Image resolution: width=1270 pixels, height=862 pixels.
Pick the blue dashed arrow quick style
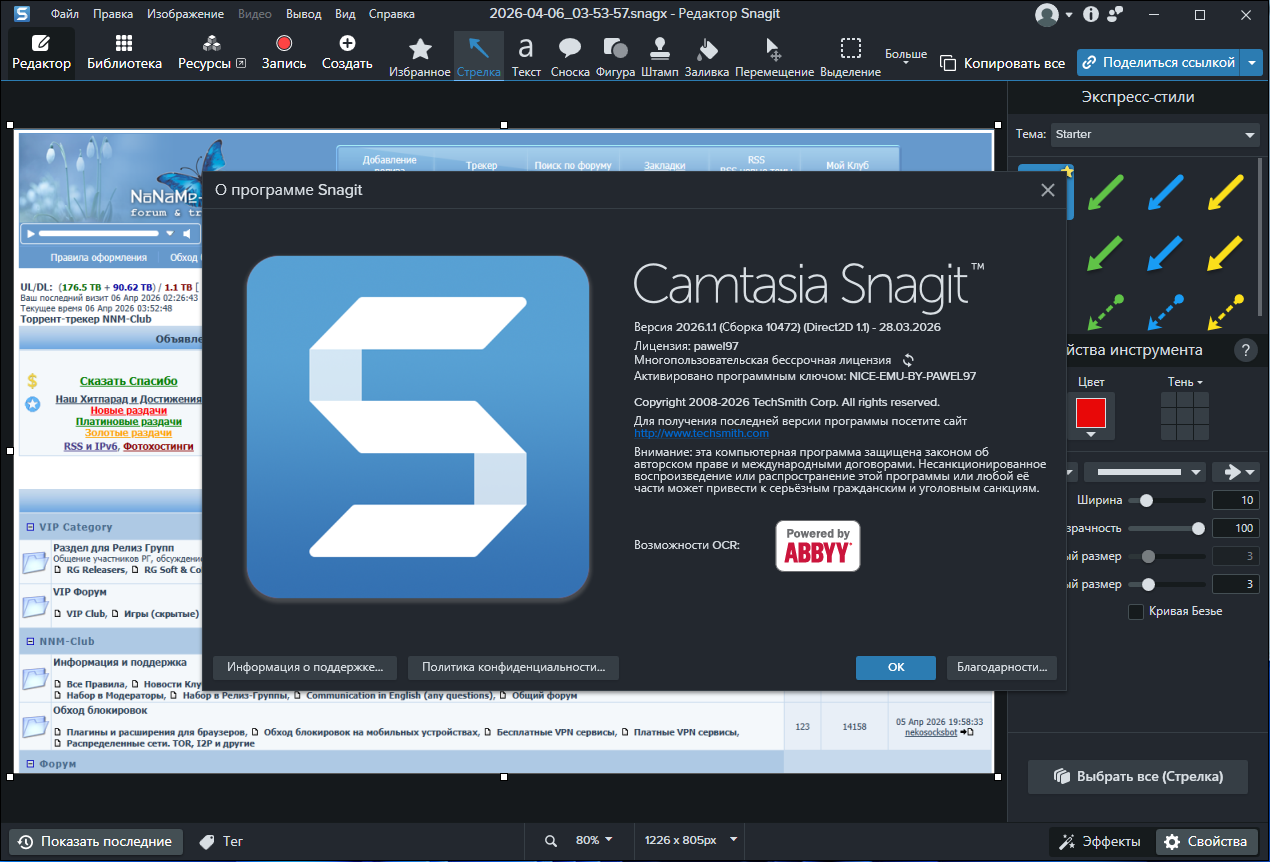1164,312
